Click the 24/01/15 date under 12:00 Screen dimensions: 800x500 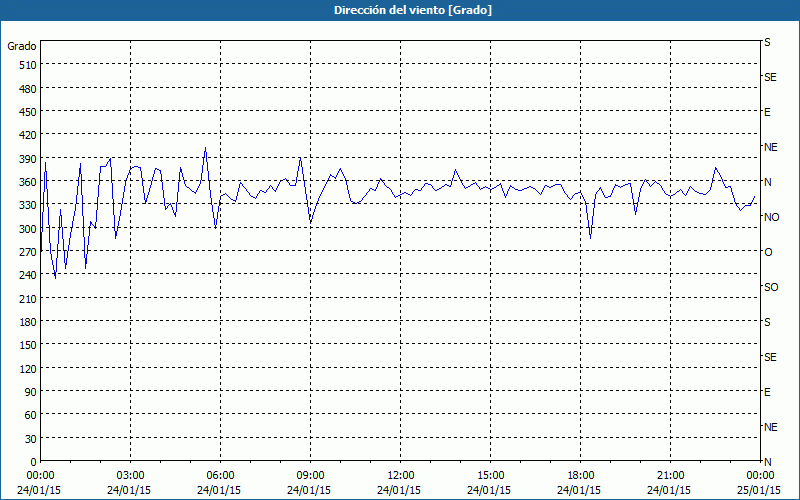click(399, 490)
